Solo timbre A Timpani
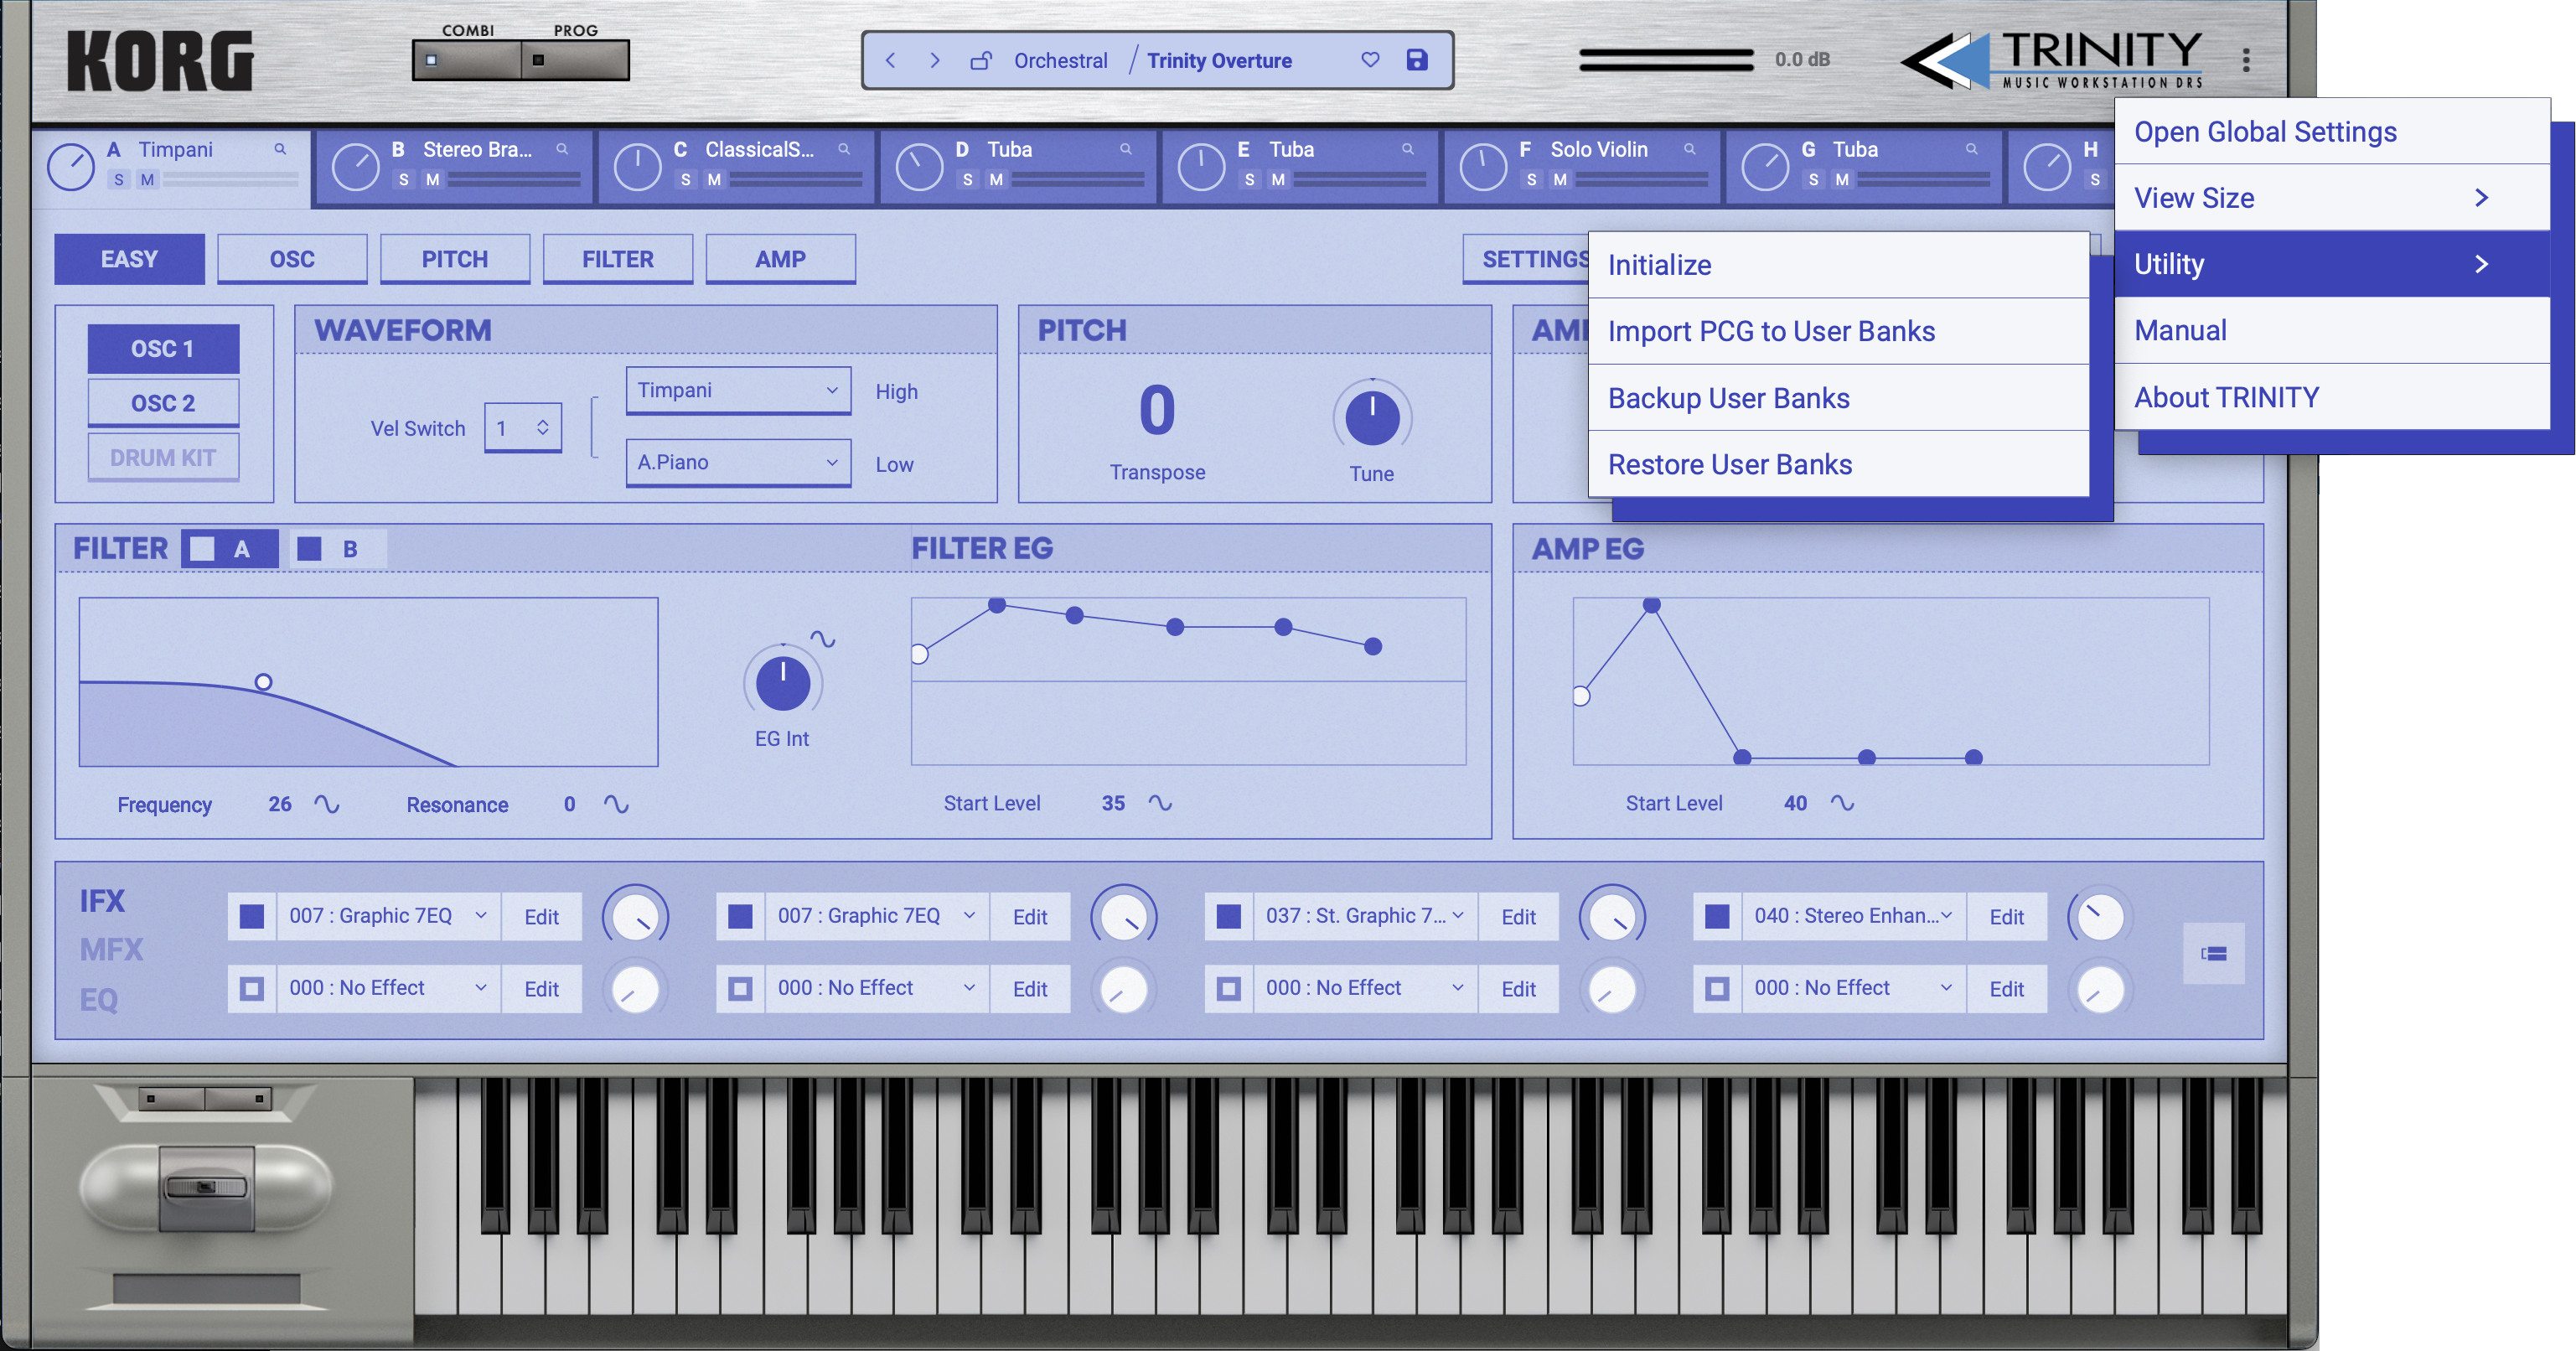The width and height of the screenshot is (2576, 1351). coord(119,180)
